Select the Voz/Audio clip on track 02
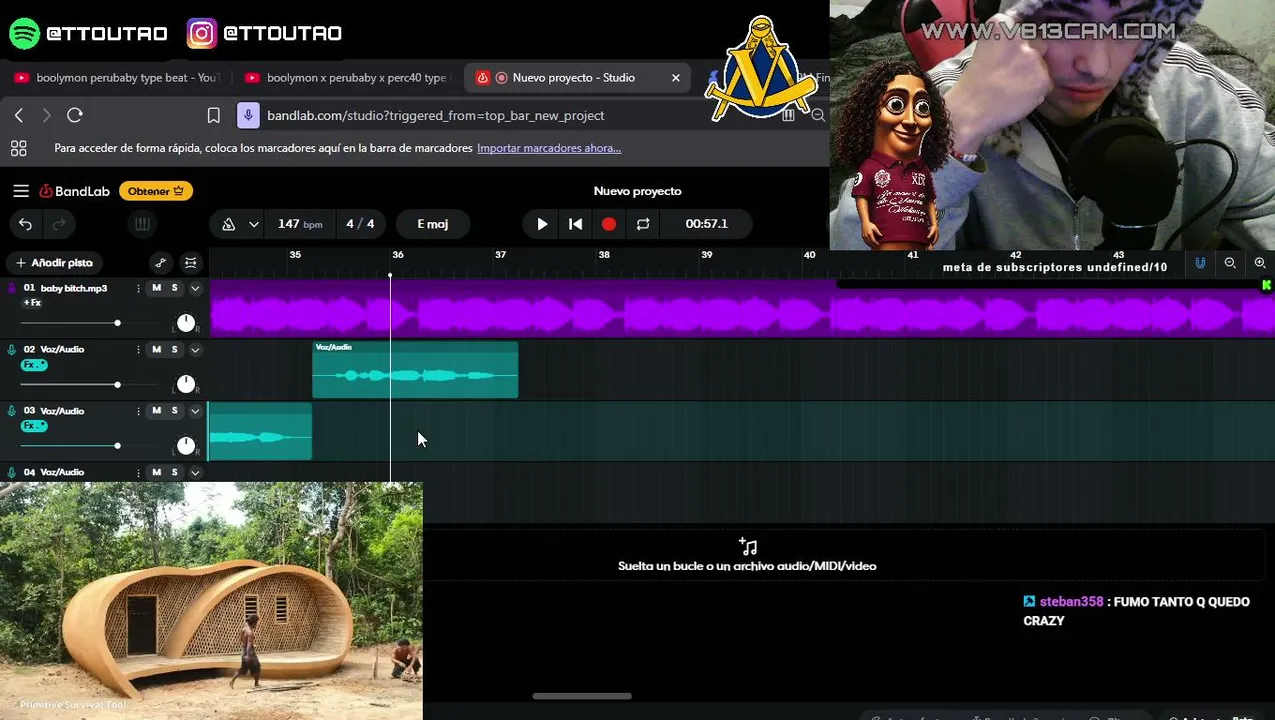 (415, 370)
